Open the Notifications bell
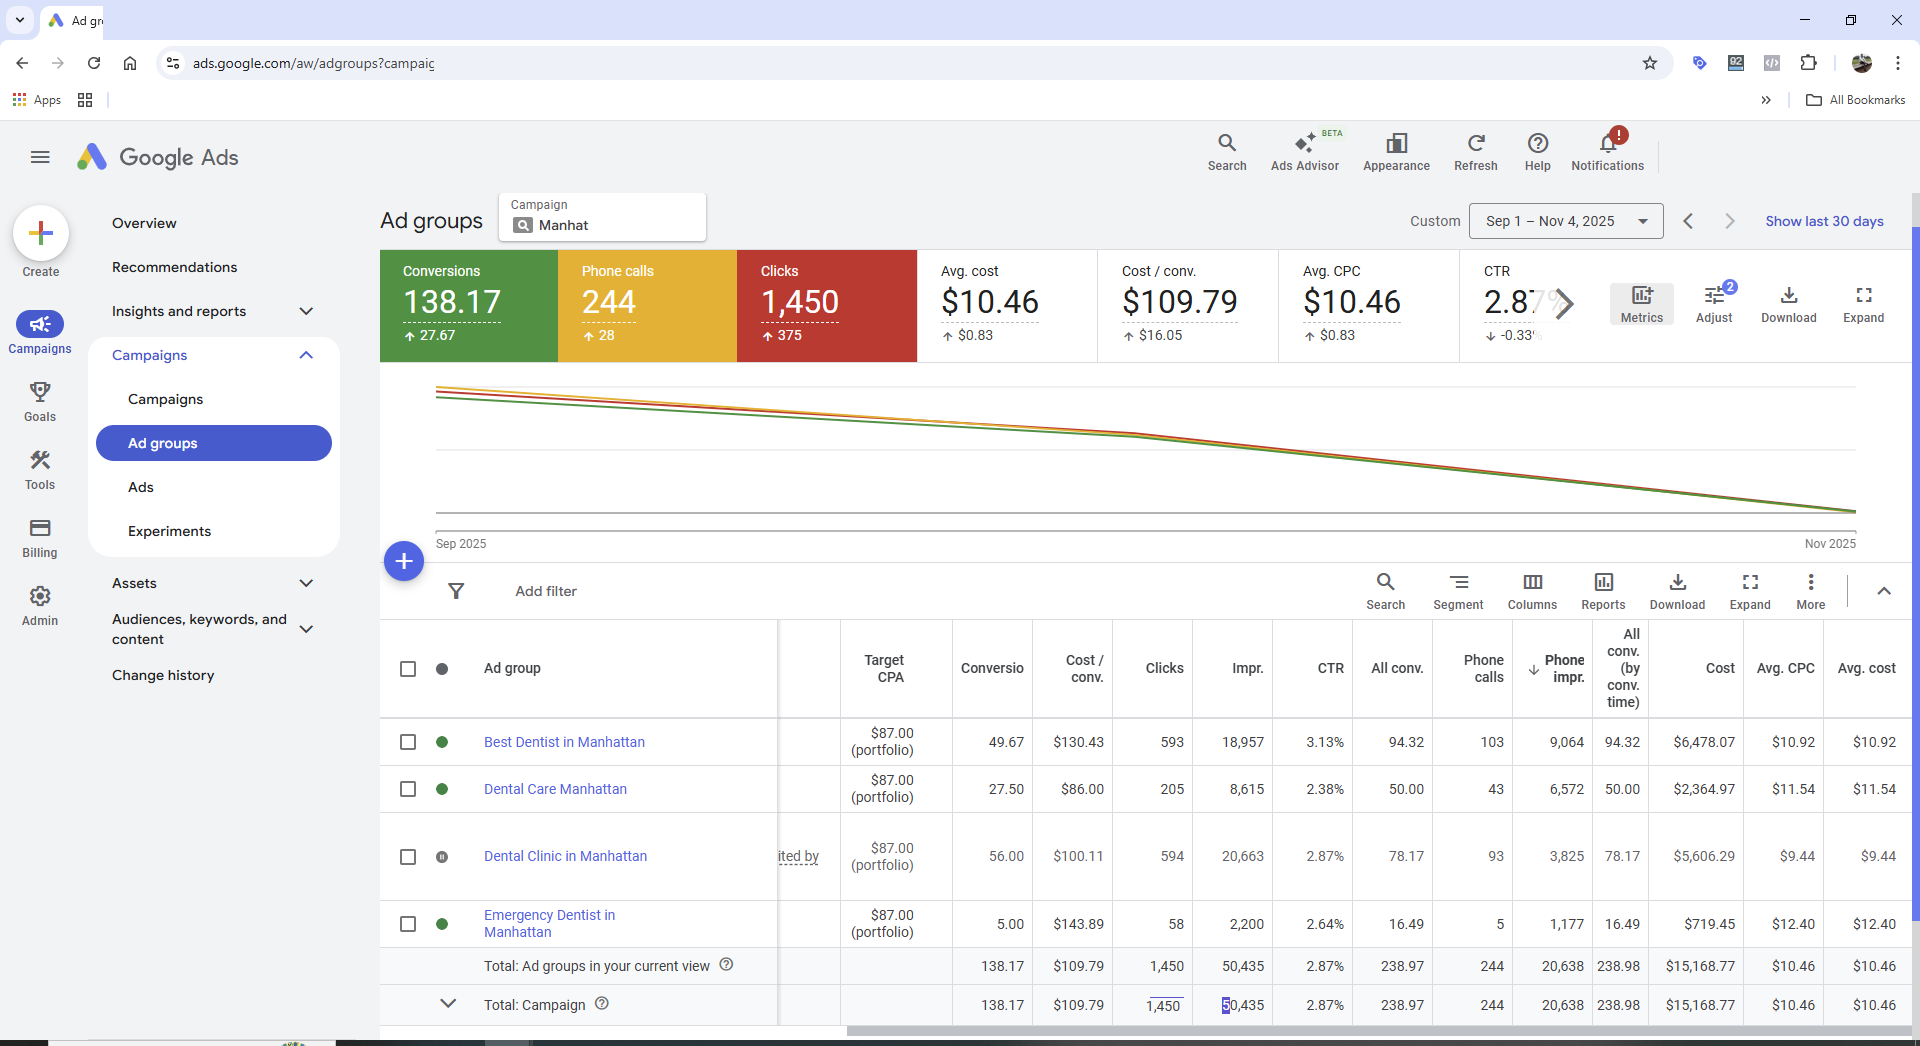Viewport: 1920px width, 1046px height. pos(1607,151)
